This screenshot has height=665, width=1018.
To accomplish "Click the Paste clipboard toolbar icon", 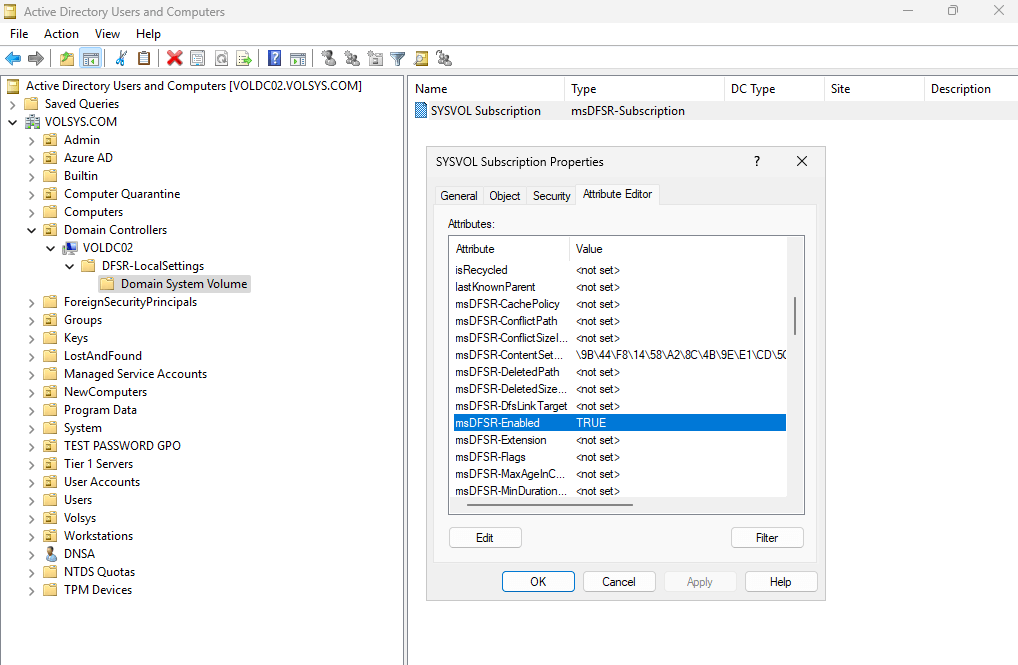I will coord(144,59).
